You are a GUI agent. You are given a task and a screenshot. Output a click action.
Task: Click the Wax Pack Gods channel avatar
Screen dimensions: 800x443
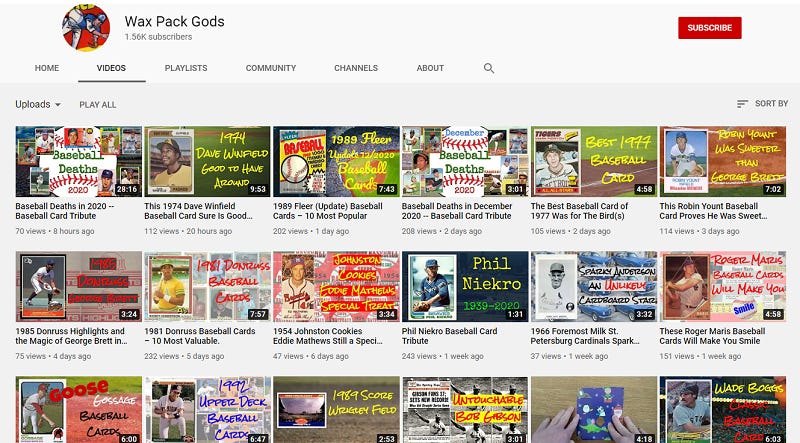[86, 27]
